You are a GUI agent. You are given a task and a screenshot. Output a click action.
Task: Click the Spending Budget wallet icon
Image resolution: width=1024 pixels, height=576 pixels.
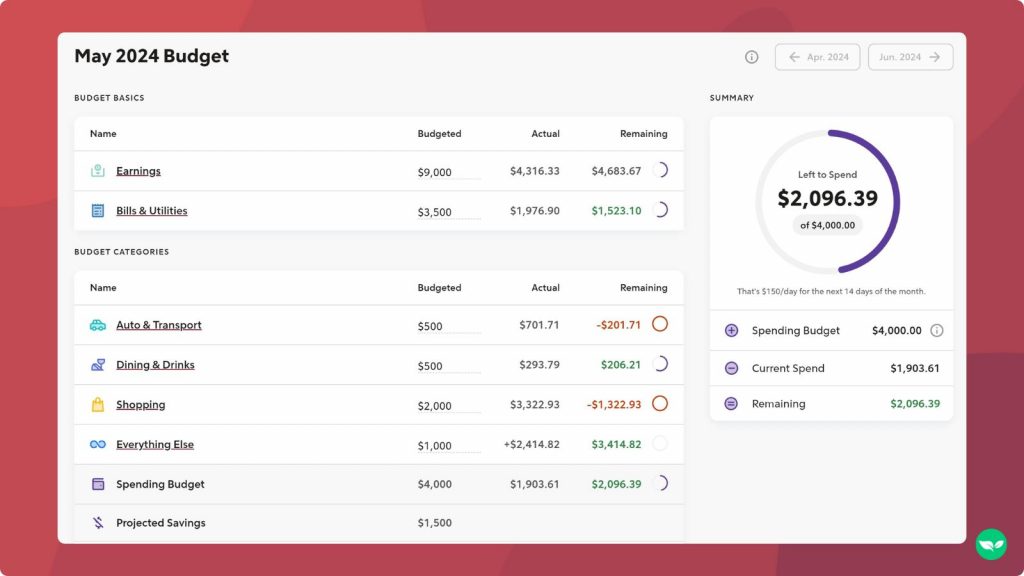point(96,483)
